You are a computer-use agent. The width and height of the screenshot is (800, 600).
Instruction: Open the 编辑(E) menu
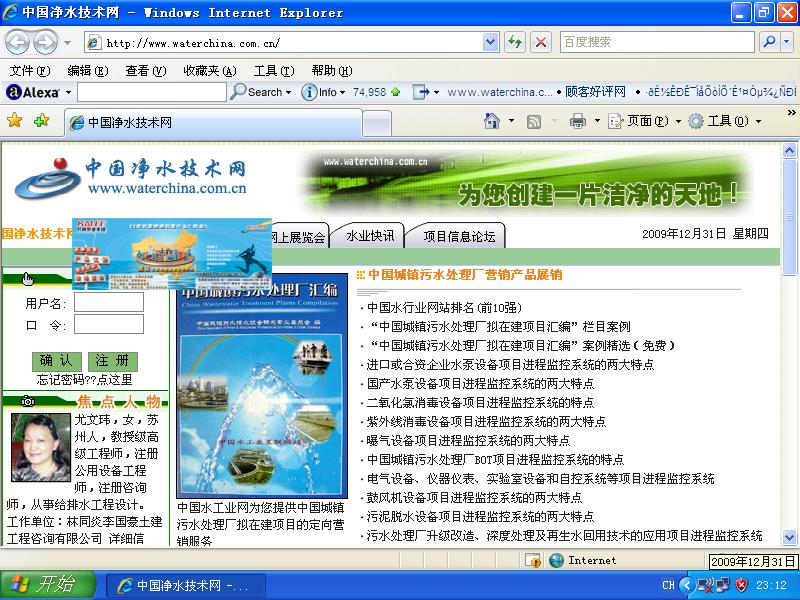(88, 70)
